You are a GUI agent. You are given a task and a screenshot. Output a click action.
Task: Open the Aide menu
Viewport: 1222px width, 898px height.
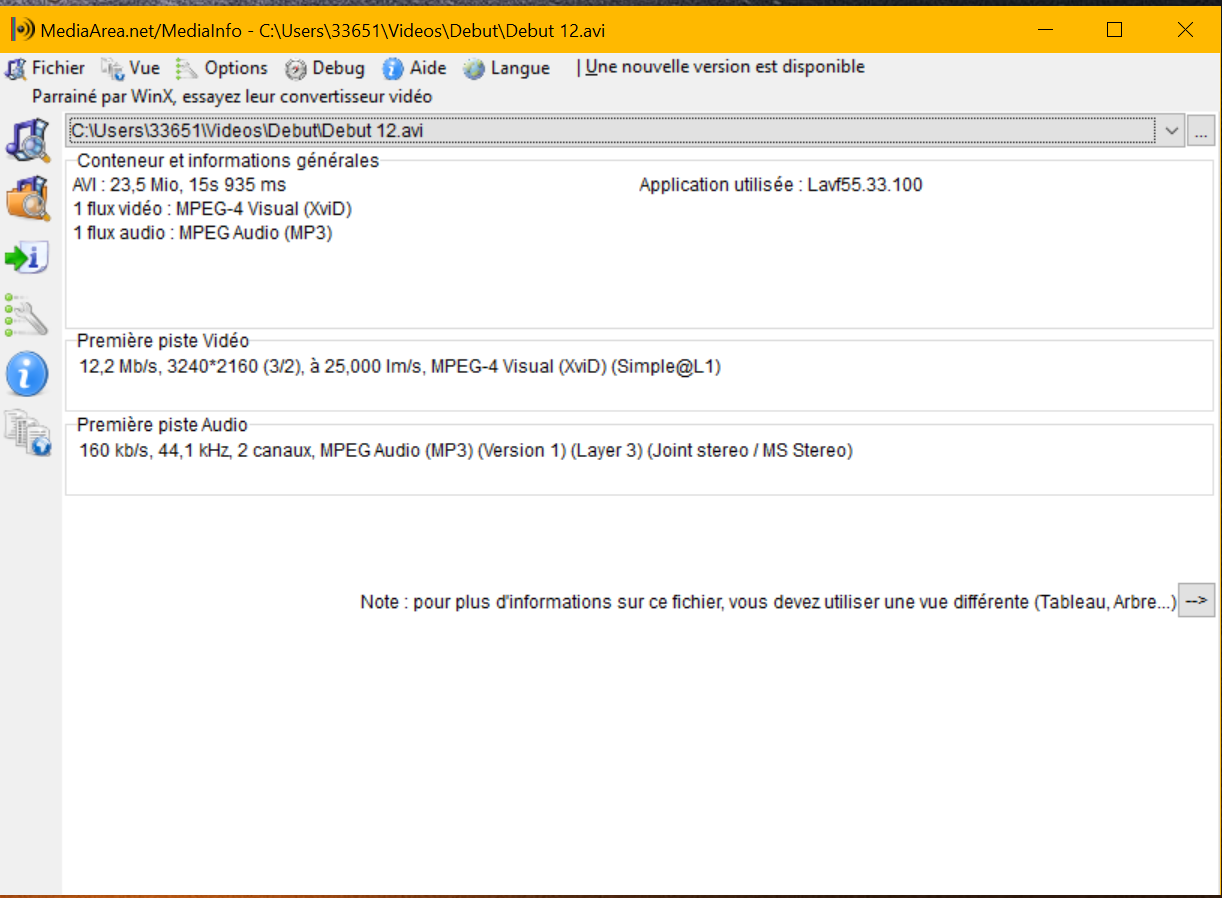tap(428, 68)
